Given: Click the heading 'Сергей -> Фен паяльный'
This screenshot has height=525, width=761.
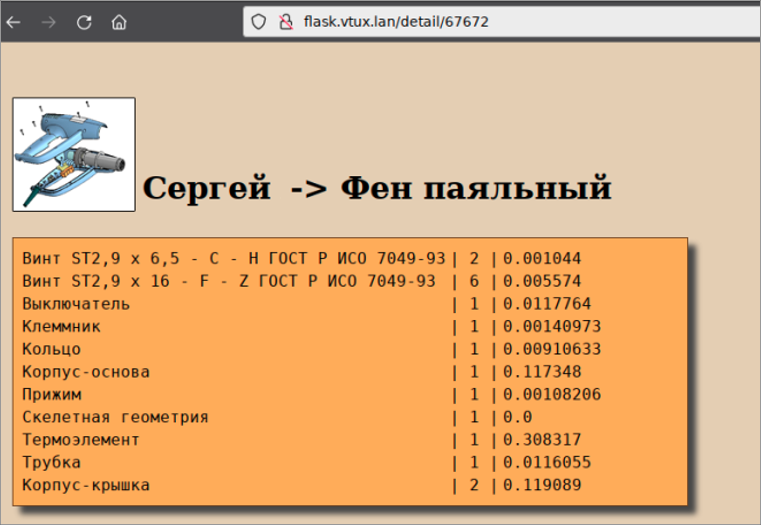Looking at the screenshot, I should 377,188.
